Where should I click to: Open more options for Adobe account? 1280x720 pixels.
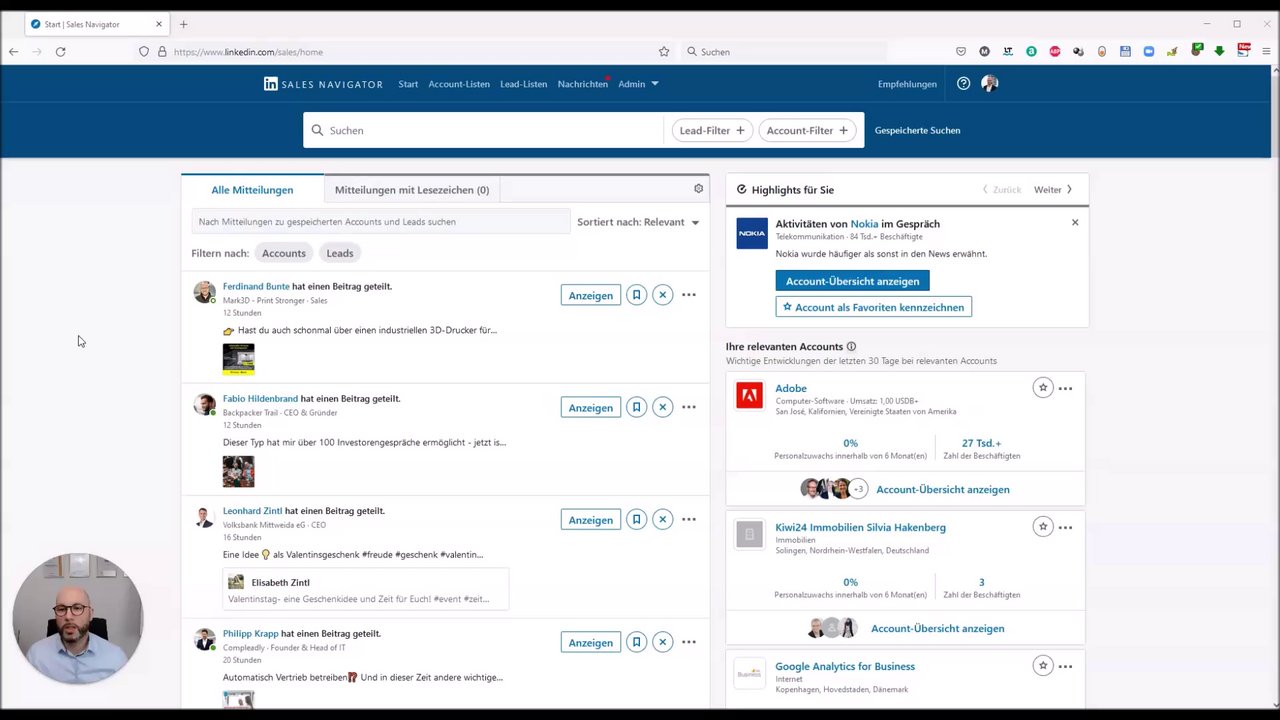click(1066, 388)
